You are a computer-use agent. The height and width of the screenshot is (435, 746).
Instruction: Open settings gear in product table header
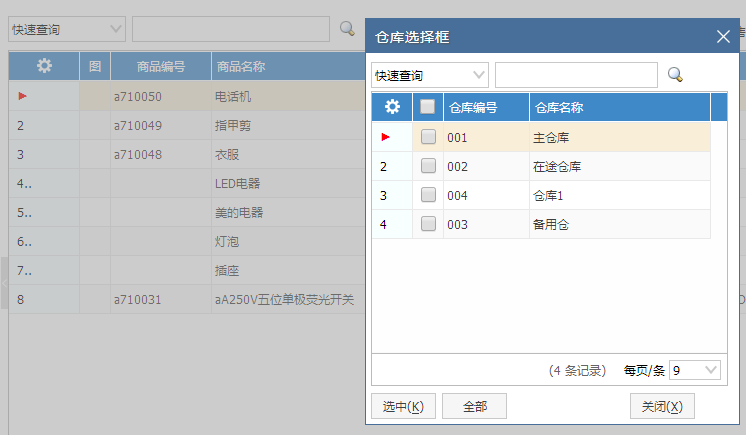click(44, 65)
